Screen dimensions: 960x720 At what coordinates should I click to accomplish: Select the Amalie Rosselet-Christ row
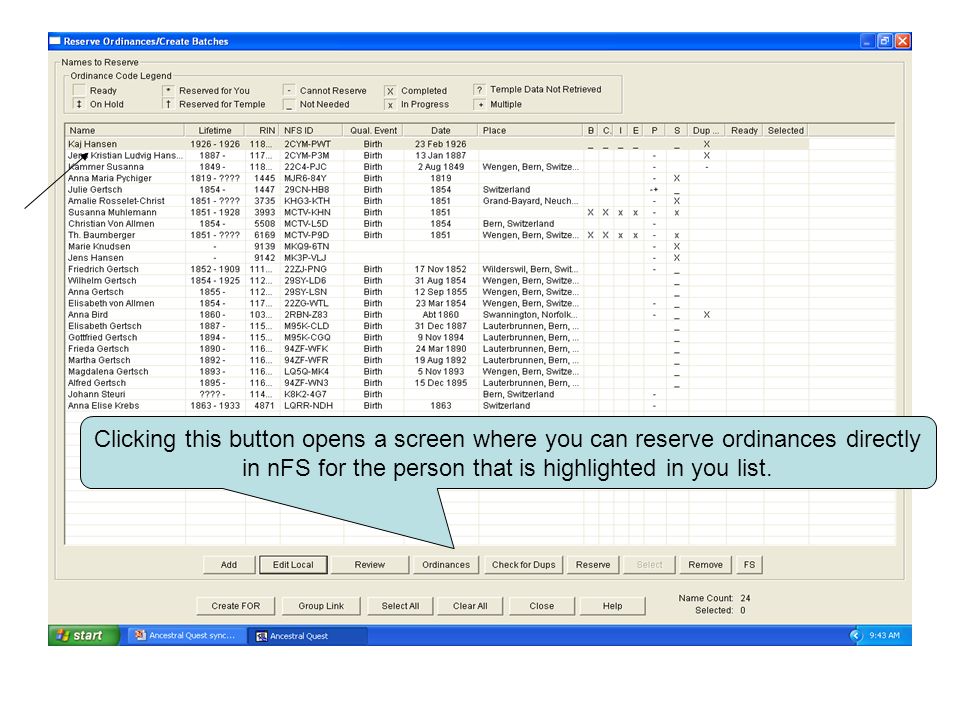(x=437, y=201)
